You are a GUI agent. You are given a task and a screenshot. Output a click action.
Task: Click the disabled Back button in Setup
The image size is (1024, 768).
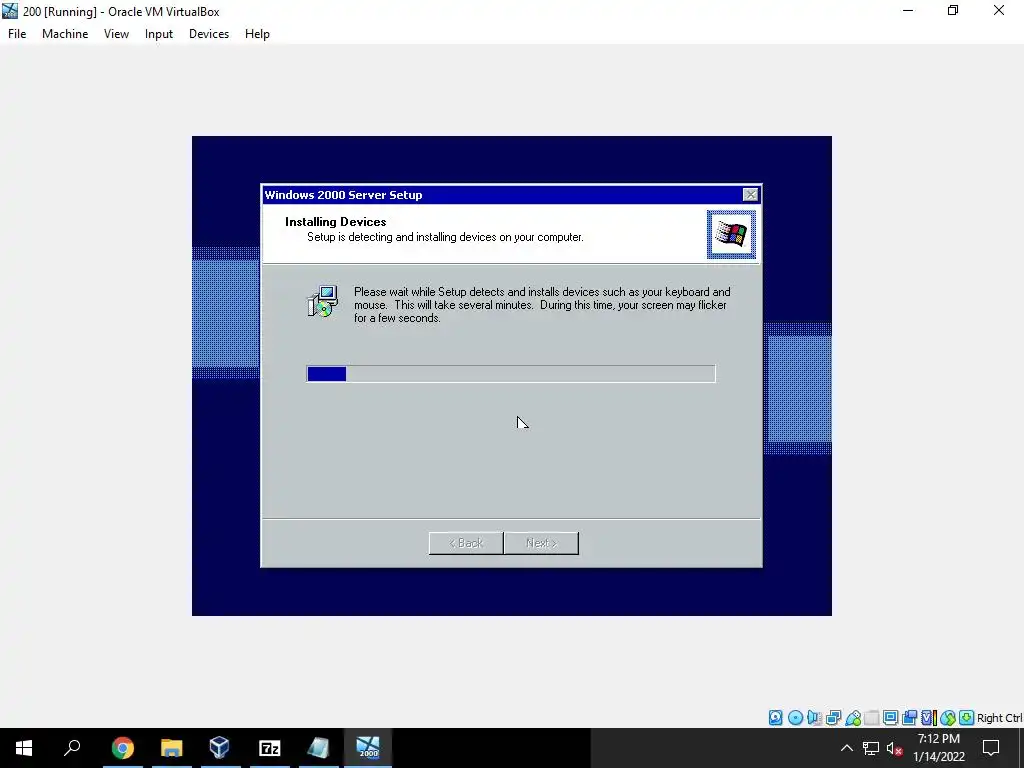point(466,543)
